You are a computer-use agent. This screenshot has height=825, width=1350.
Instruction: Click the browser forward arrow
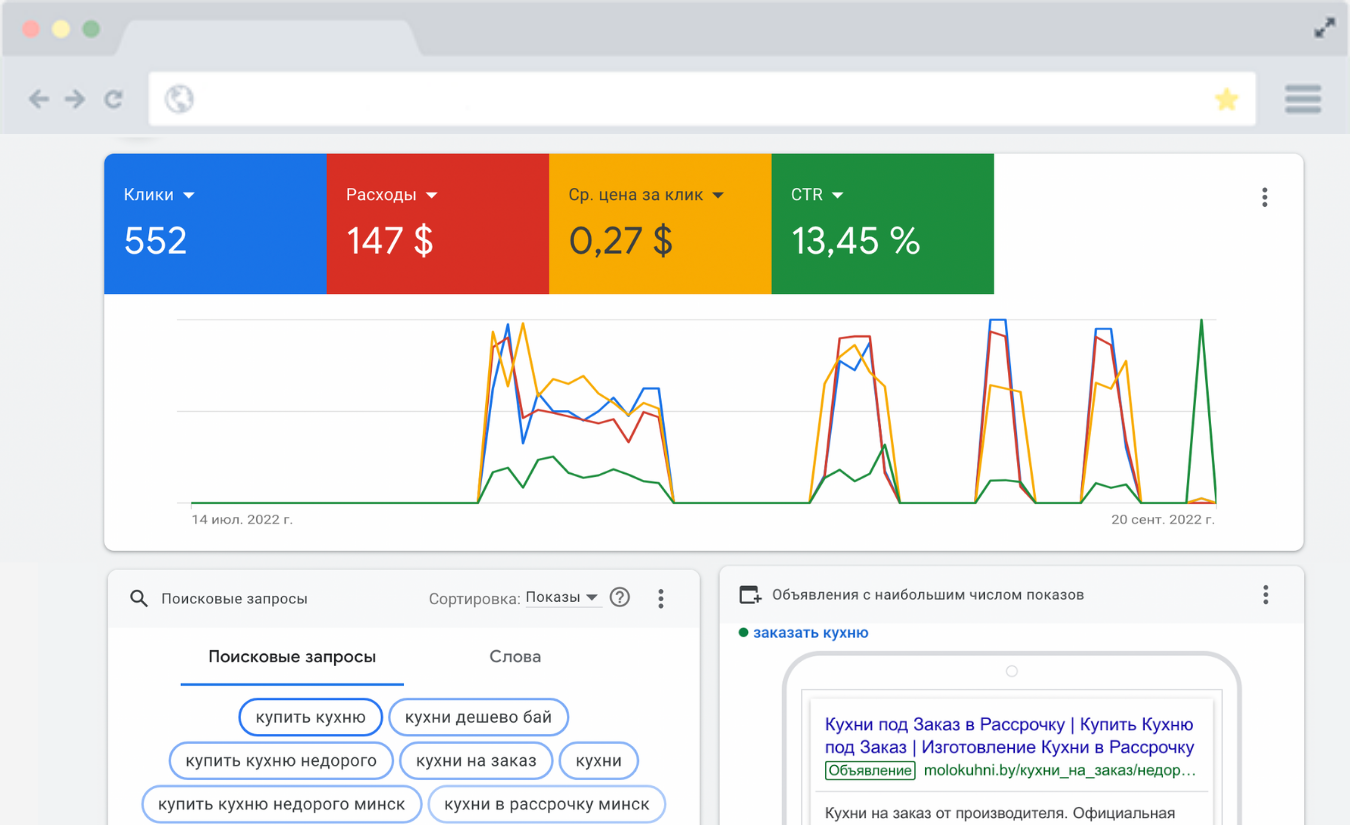point(75,99)
